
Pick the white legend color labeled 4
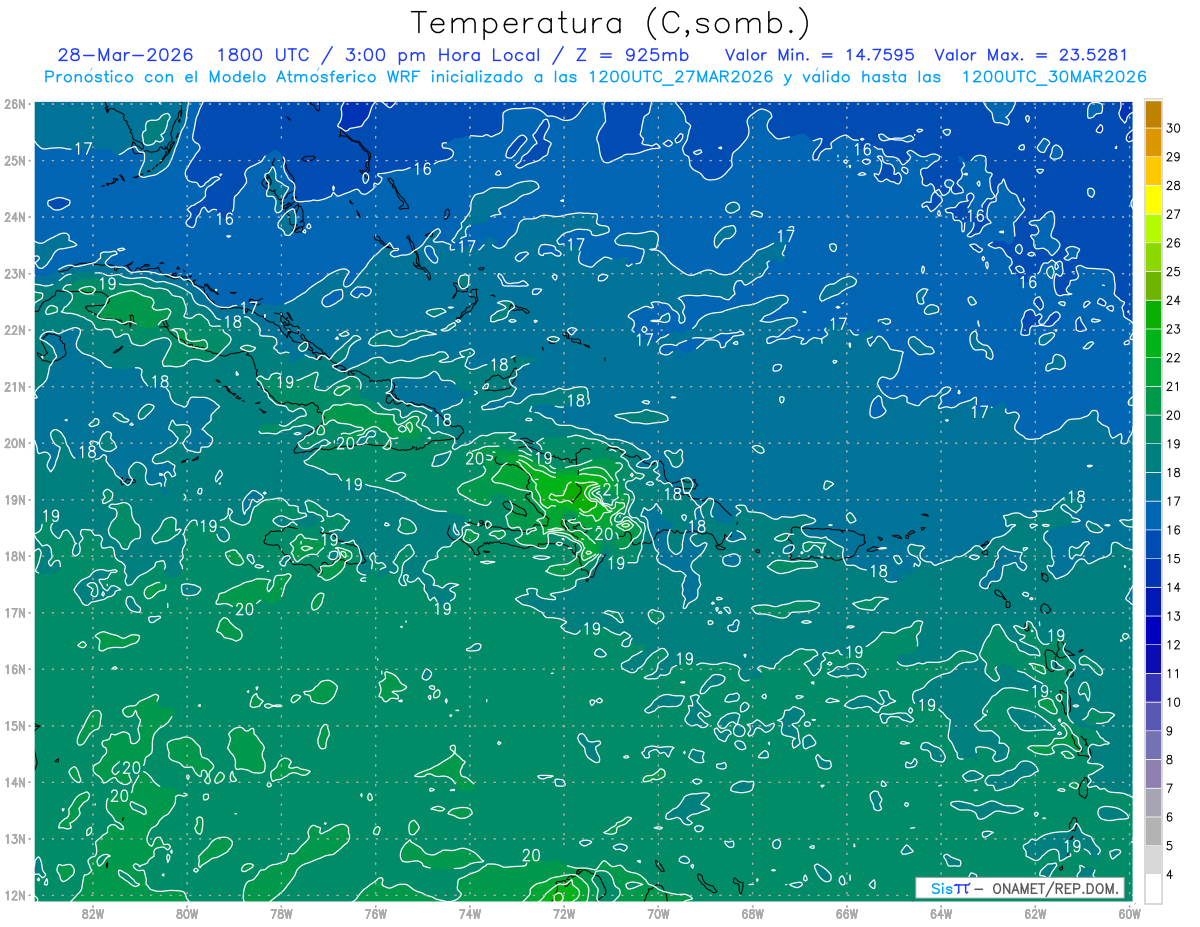pos(1153,888)
